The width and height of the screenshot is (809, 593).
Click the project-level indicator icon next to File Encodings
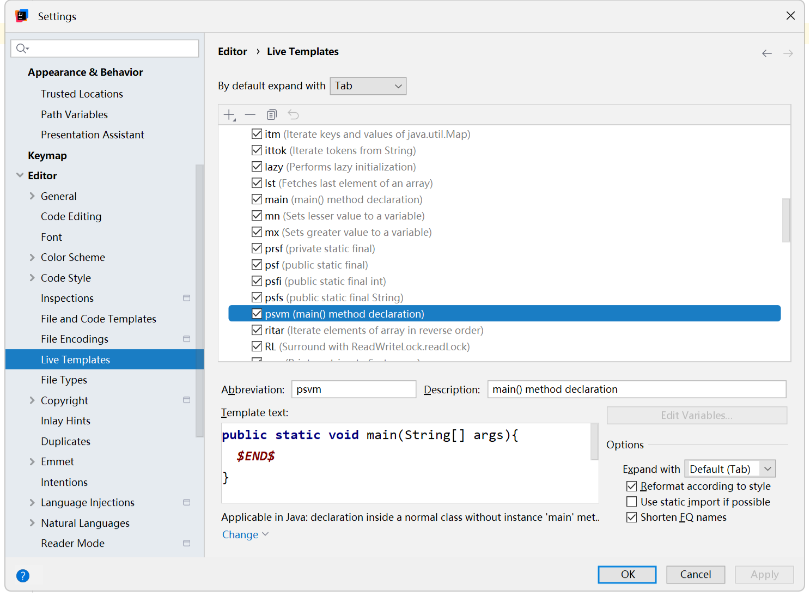187,339
